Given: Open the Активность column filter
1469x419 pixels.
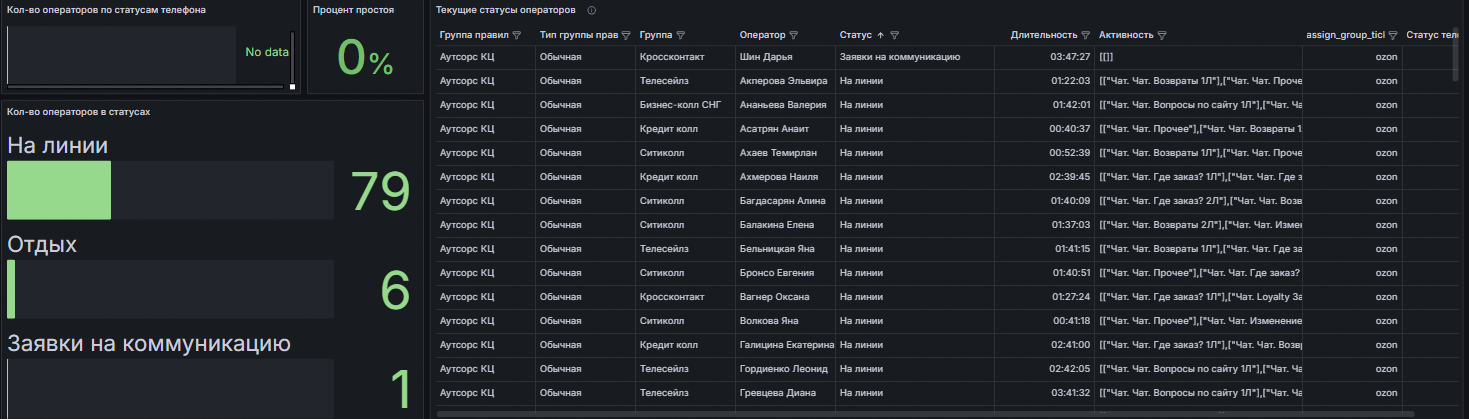Looking at the screenshot, I should [1163, 35].
